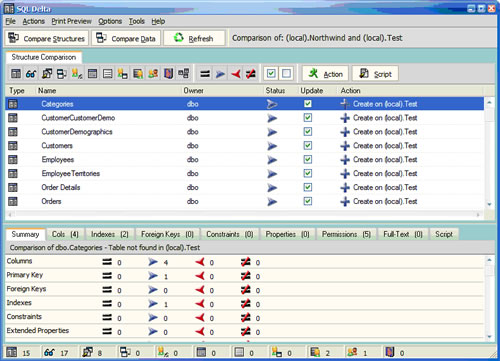Image resolution: width=500 pixels, height=361 pixels.
Task: Click status bar icon showing count 2
Action: [x=315, y=352]
